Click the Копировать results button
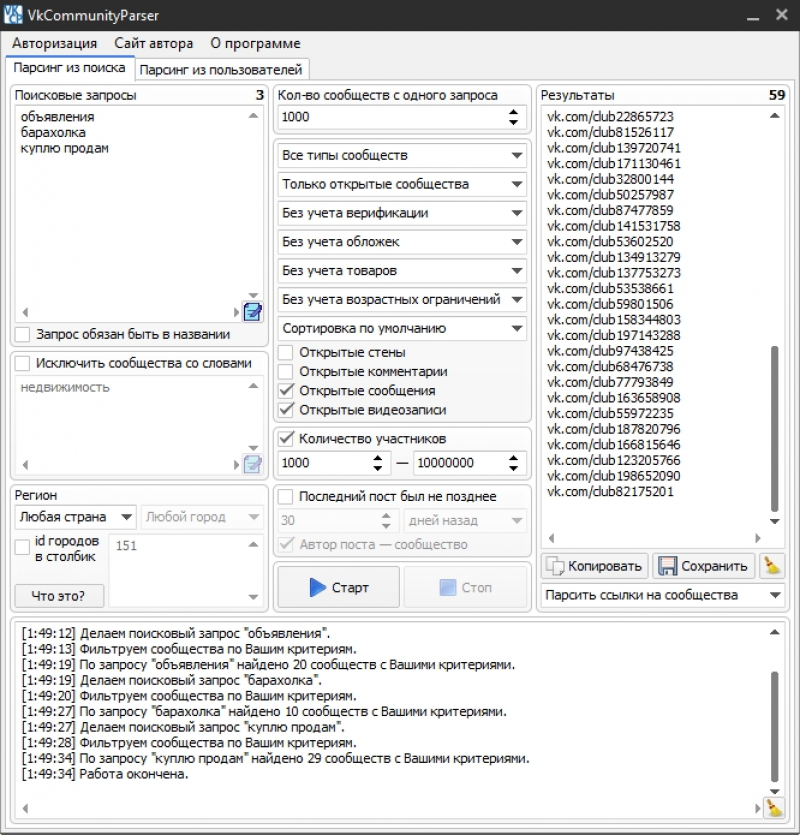This screenshot has width=800, height=835. pos(595,566)
